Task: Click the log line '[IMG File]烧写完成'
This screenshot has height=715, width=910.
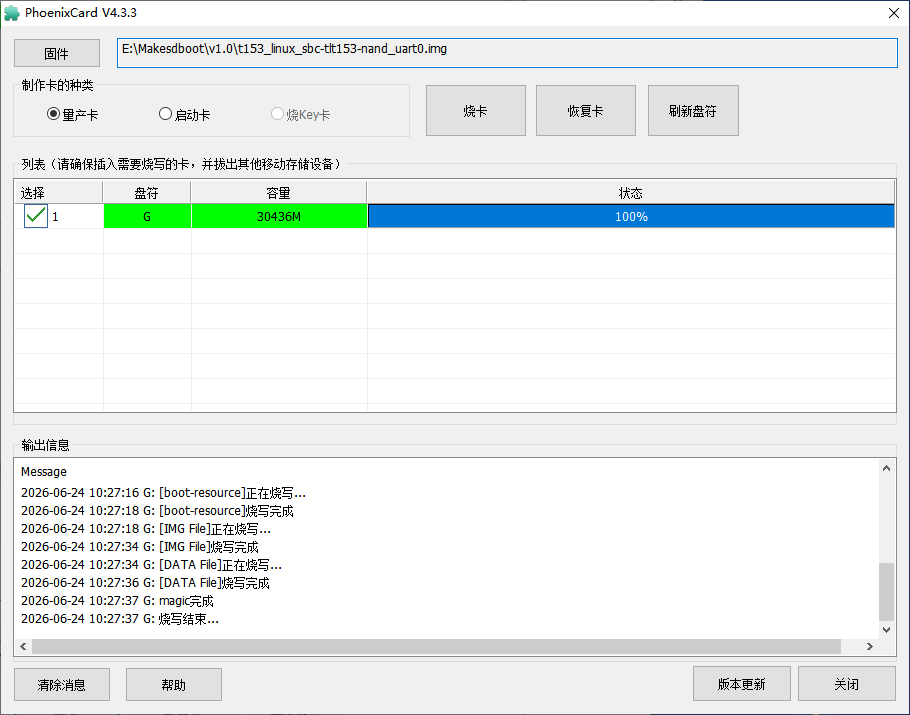Action: pyautogui.click(x=140, y=547)
